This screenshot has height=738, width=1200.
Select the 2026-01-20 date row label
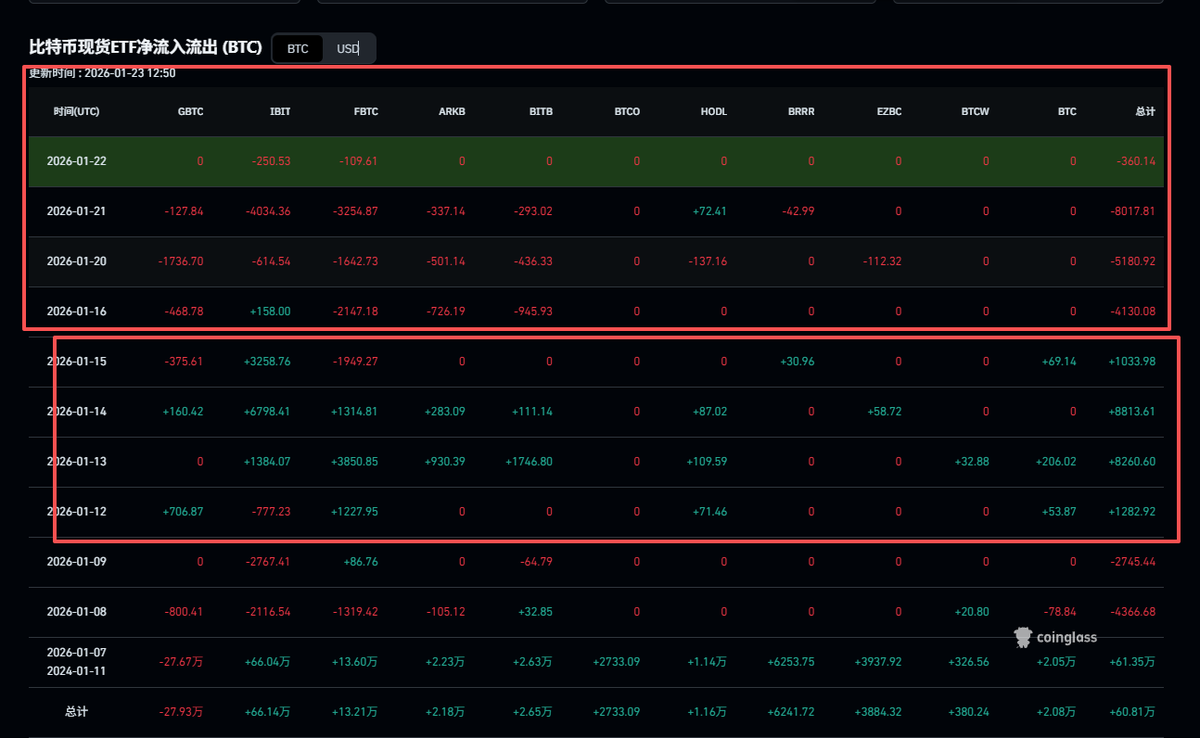76,261
